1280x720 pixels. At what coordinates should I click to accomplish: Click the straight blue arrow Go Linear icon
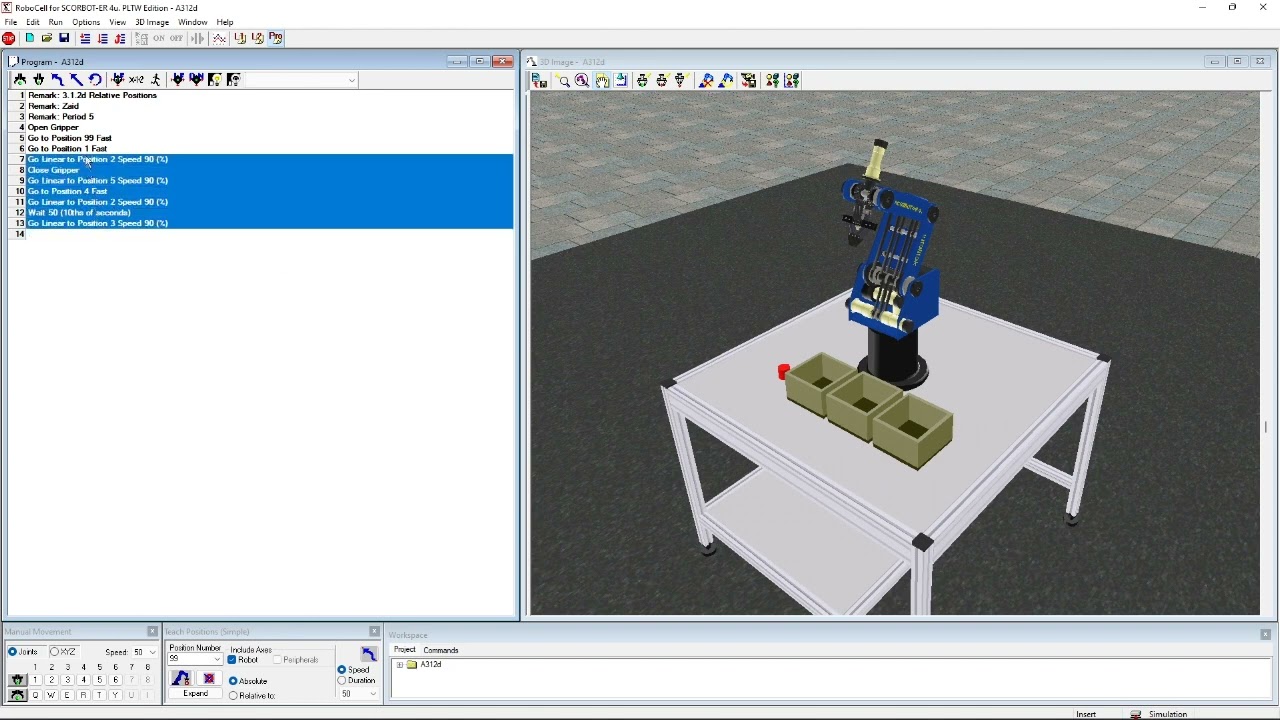point(76,80)
